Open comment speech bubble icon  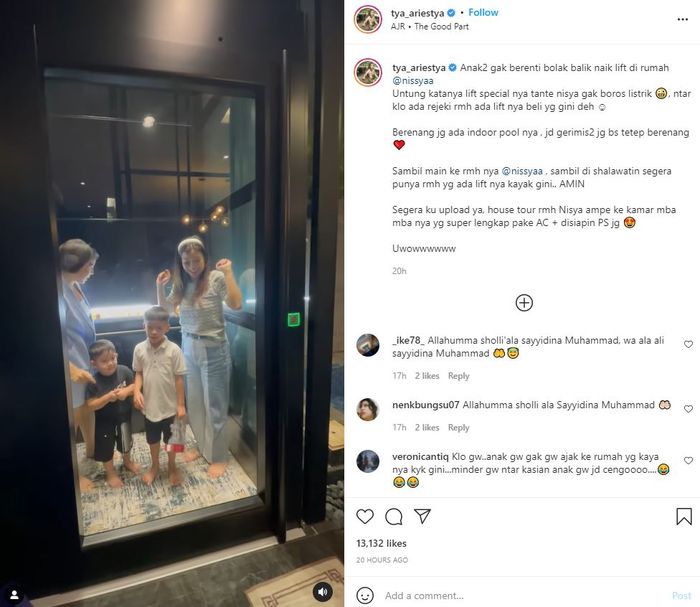pos(393,516)
